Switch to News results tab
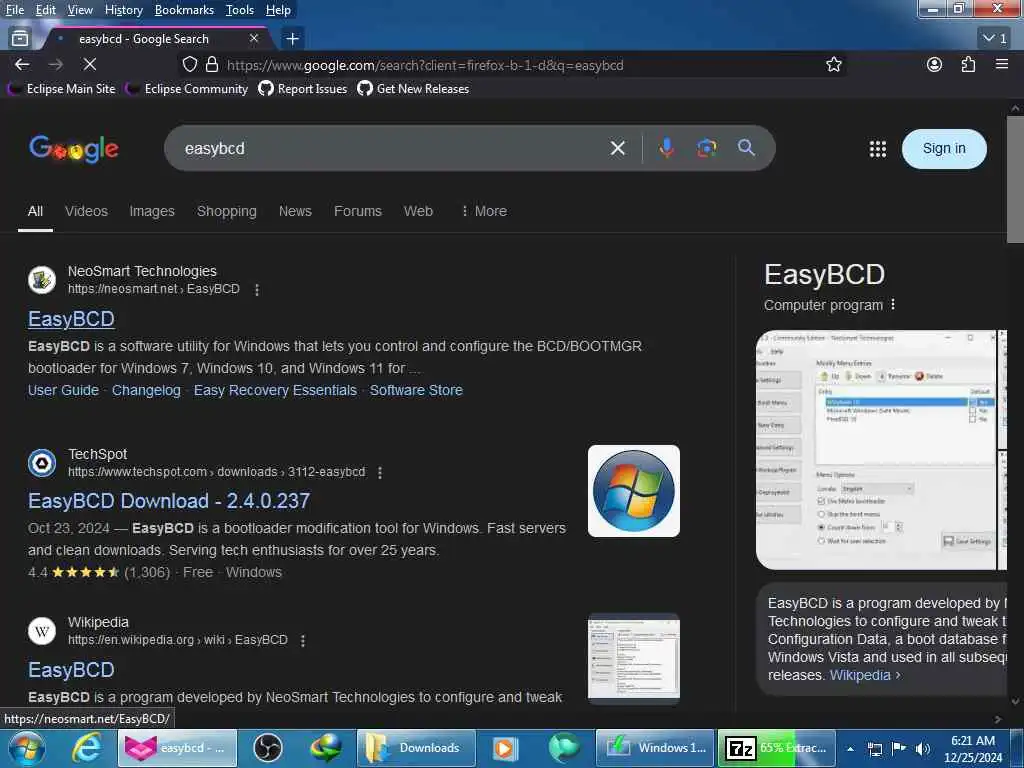 coord(295,211)
